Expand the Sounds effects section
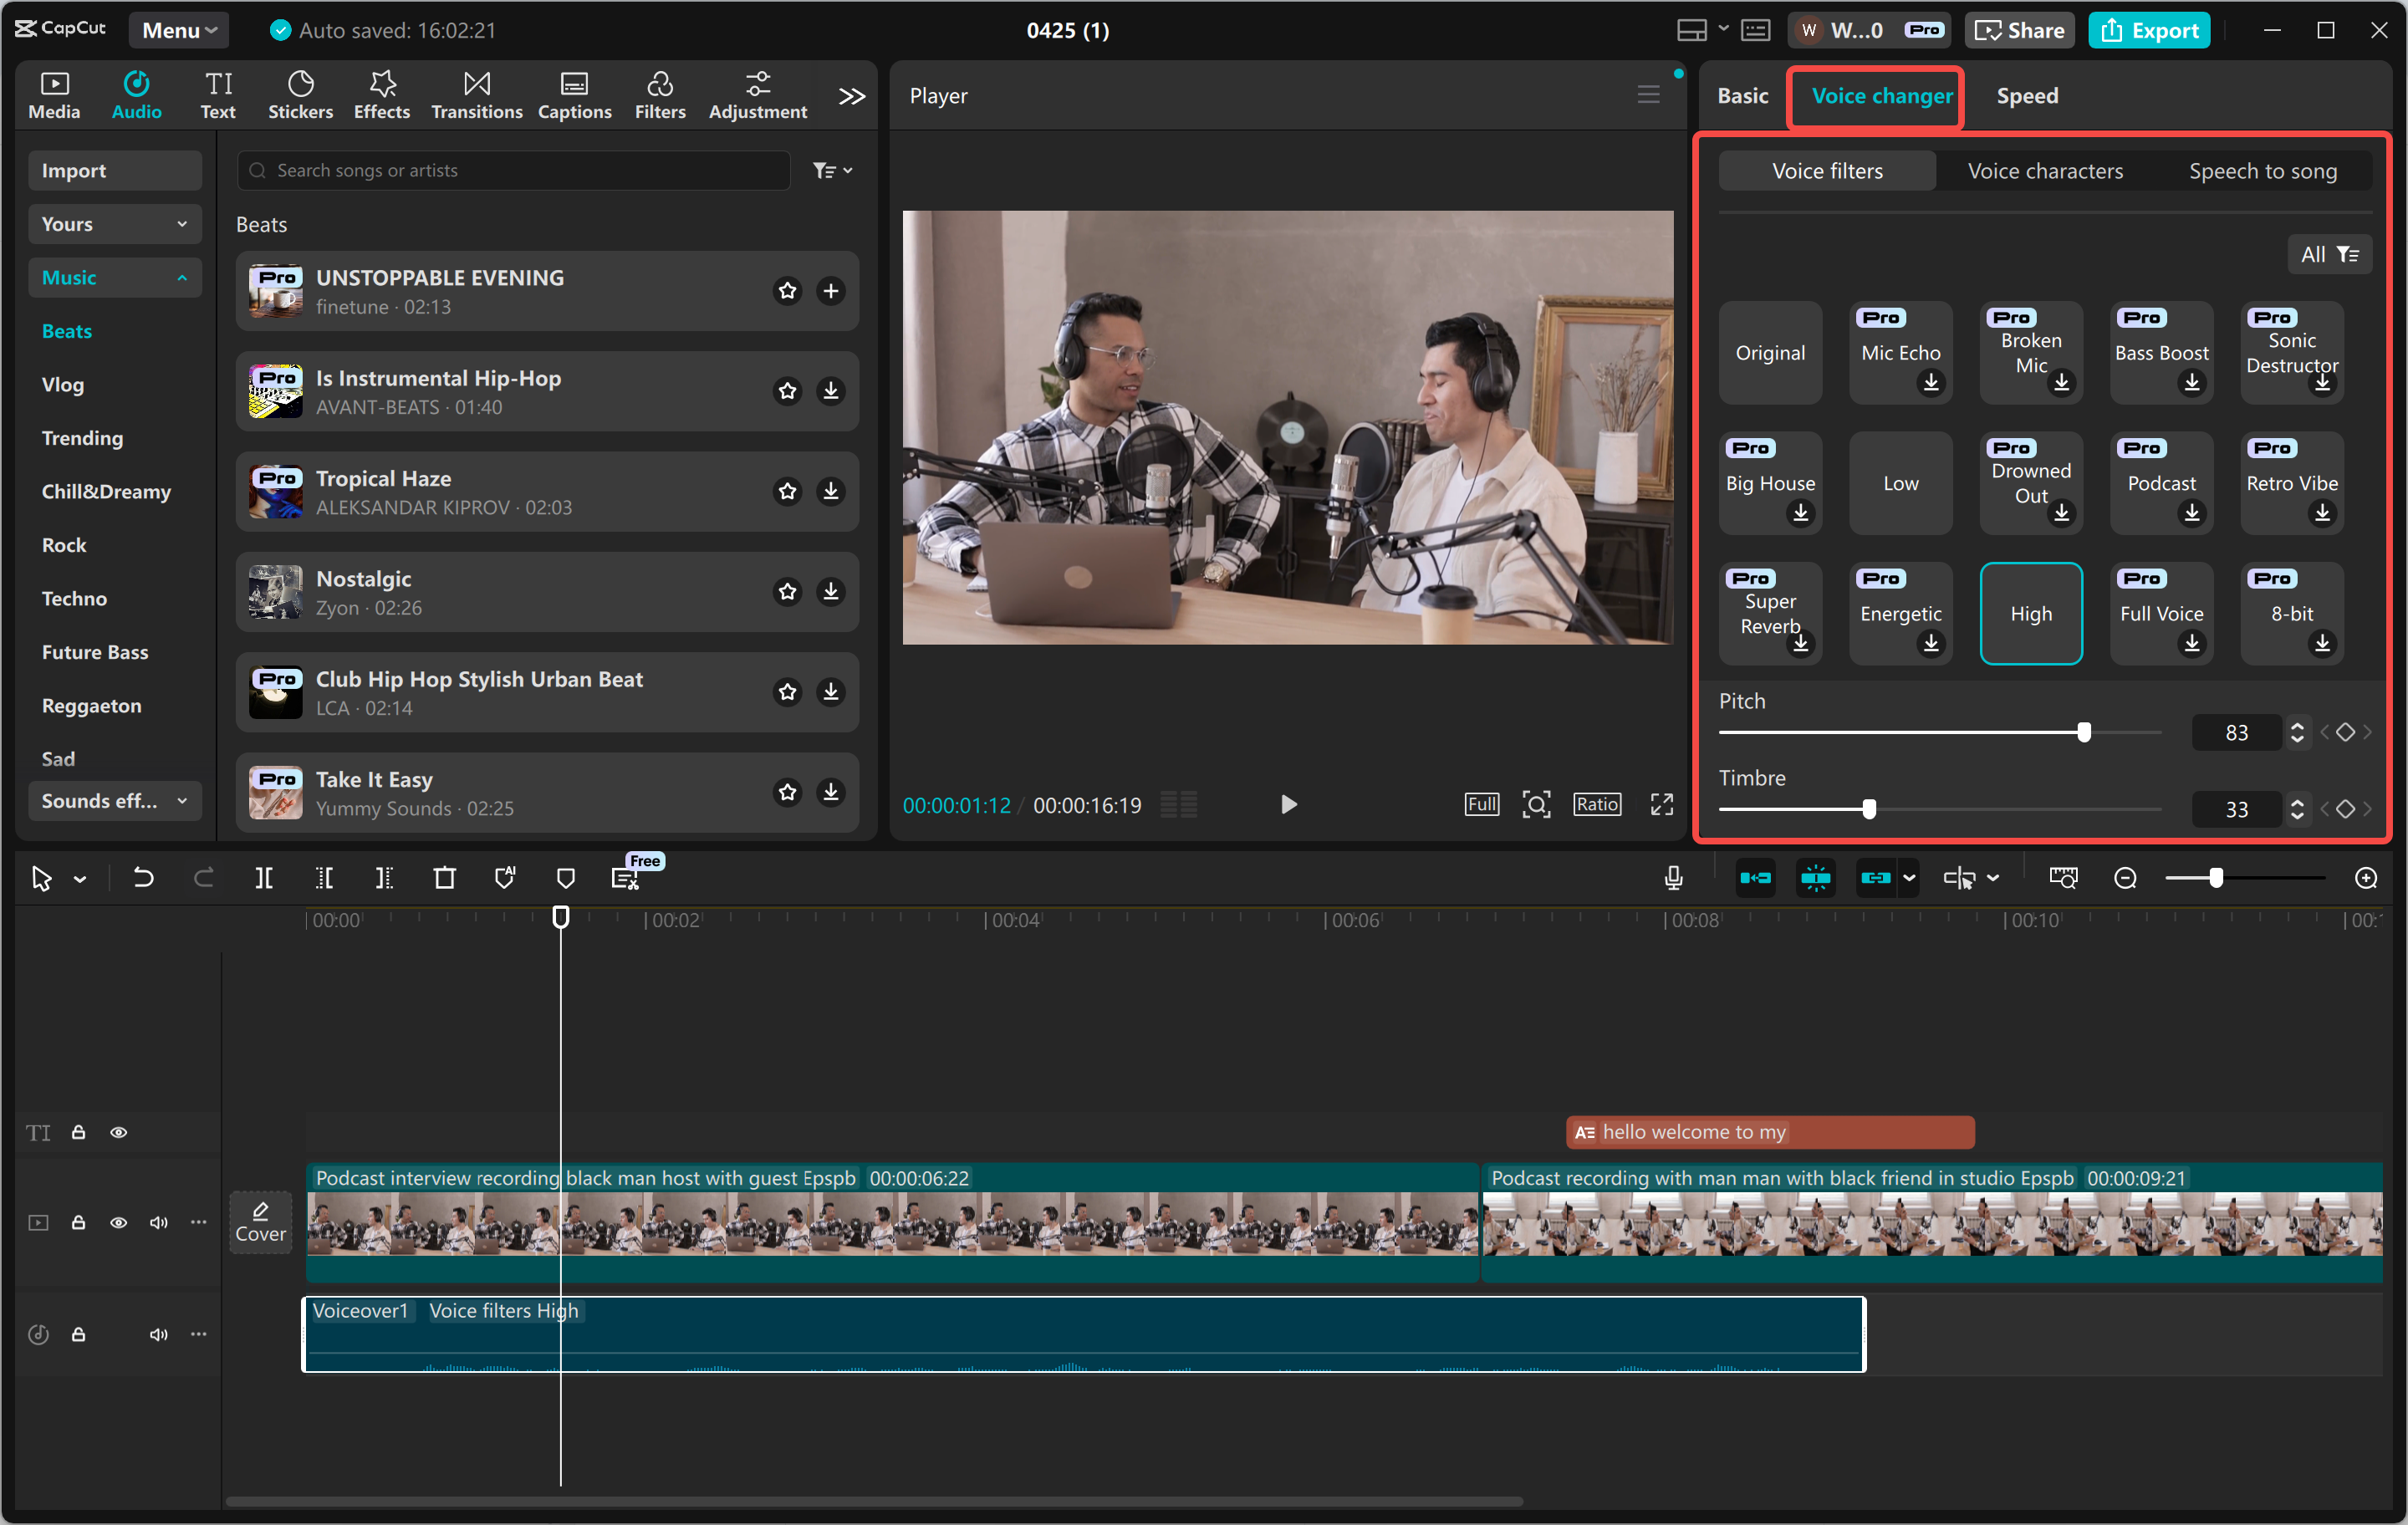 pyautogui.click(x=114, y=800)
